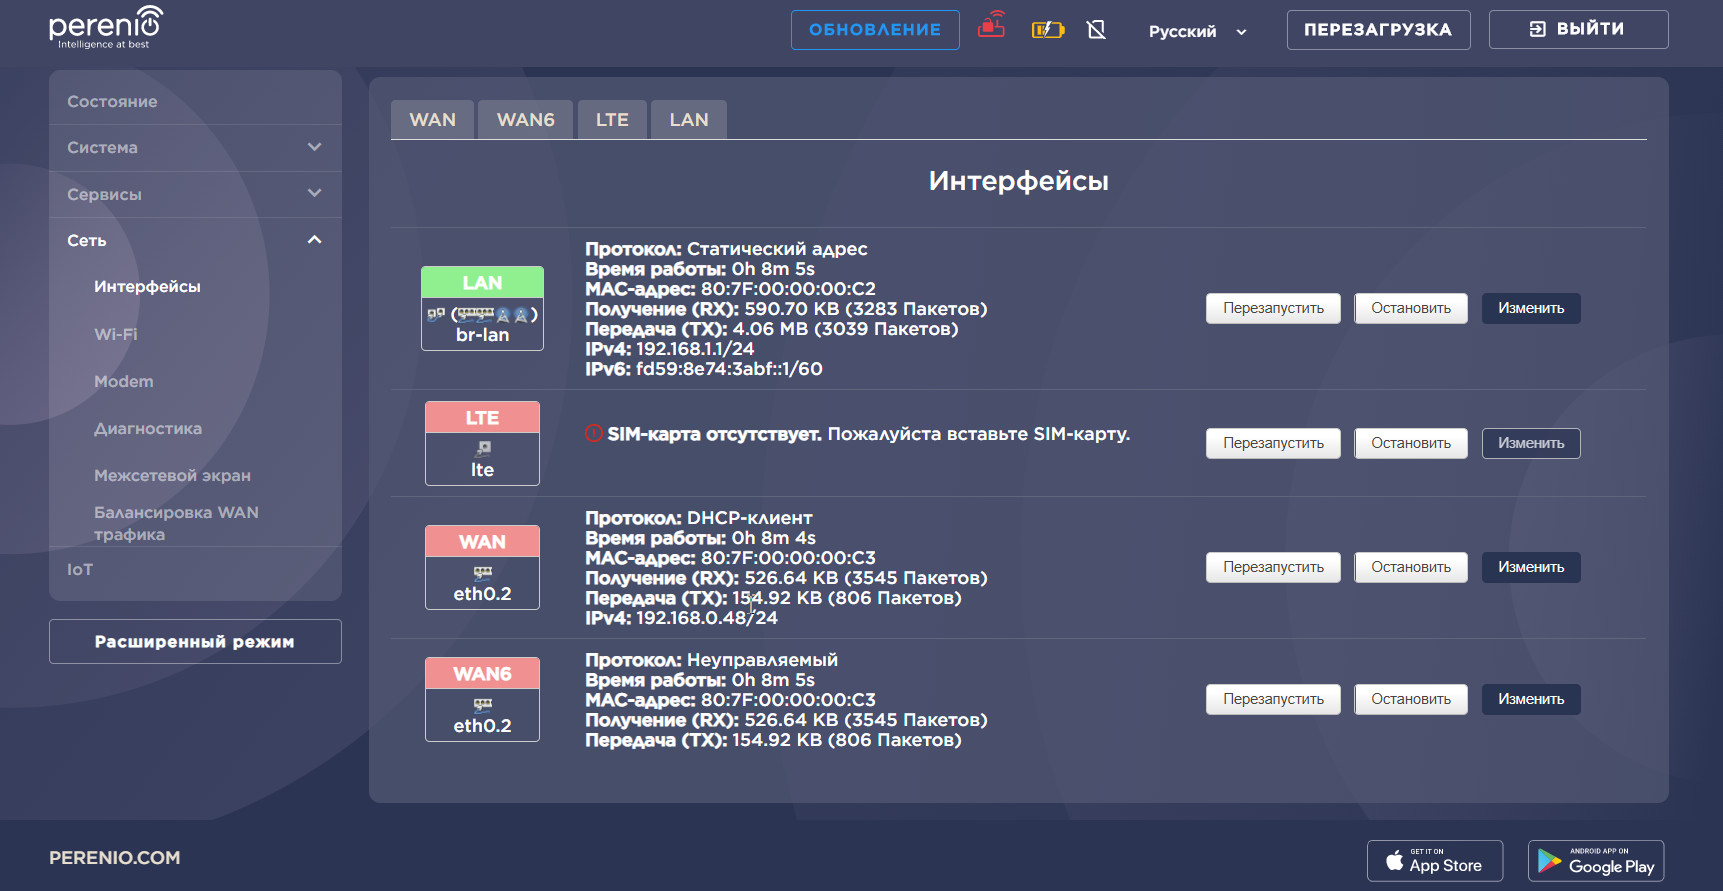This screenshot has height=891, width=1723.
Task: Click the ОБНОВЛЕНИЕ button
Action: point(875,30)
